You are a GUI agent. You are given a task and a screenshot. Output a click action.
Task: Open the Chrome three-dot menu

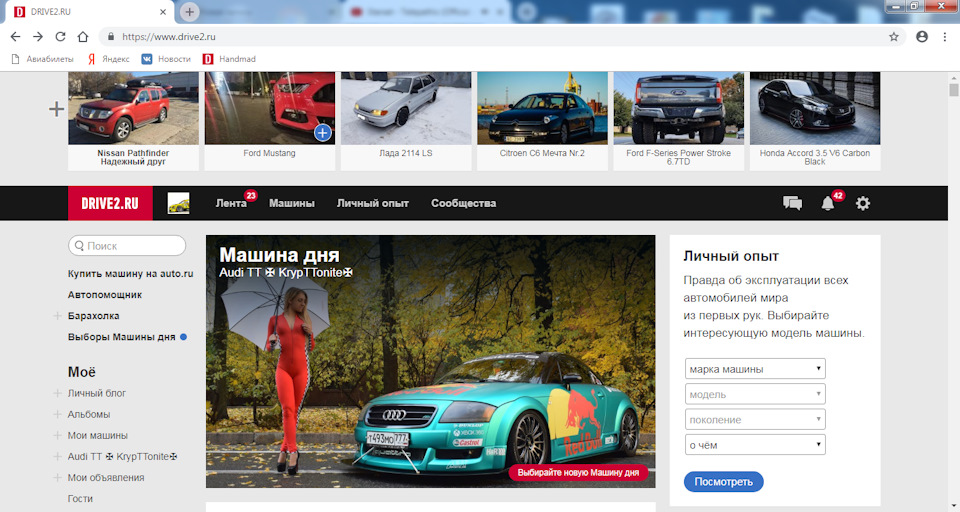[945, 37]
